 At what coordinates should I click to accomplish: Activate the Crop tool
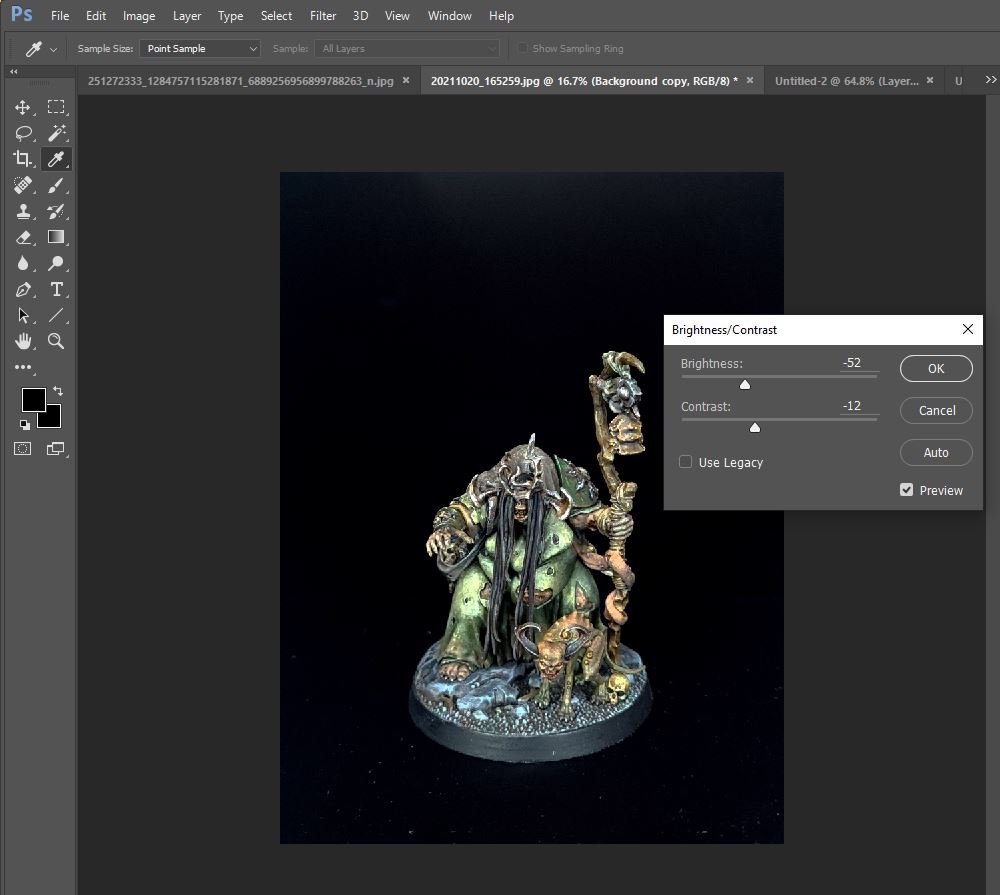(23, 159)
